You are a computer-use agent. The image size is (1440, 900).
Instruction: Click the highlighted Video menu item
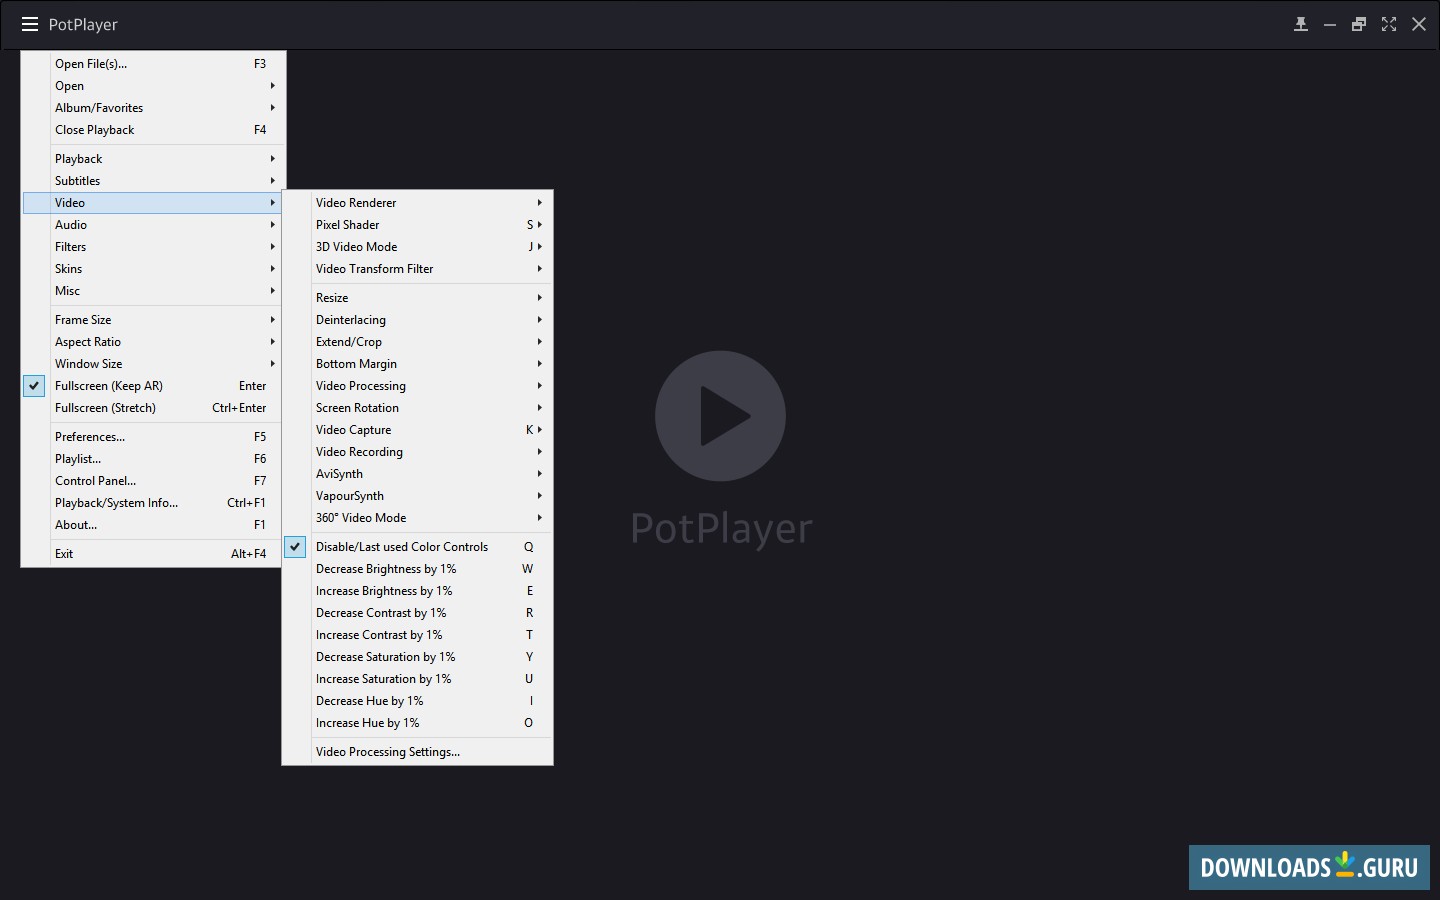pyautogui.click(x=153, y=203)
